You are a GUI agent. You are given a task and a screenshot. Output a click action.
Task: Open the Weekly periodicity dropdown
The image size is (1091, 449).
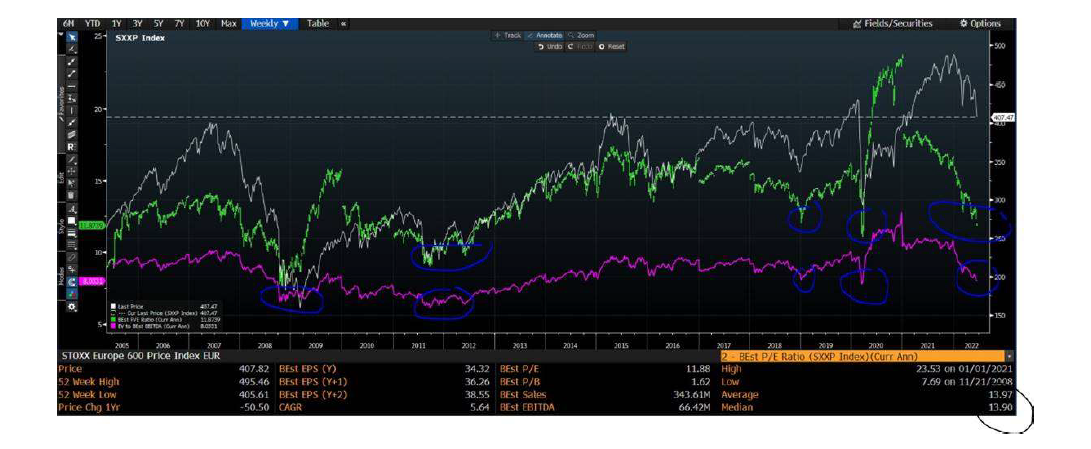pos(269,23)
